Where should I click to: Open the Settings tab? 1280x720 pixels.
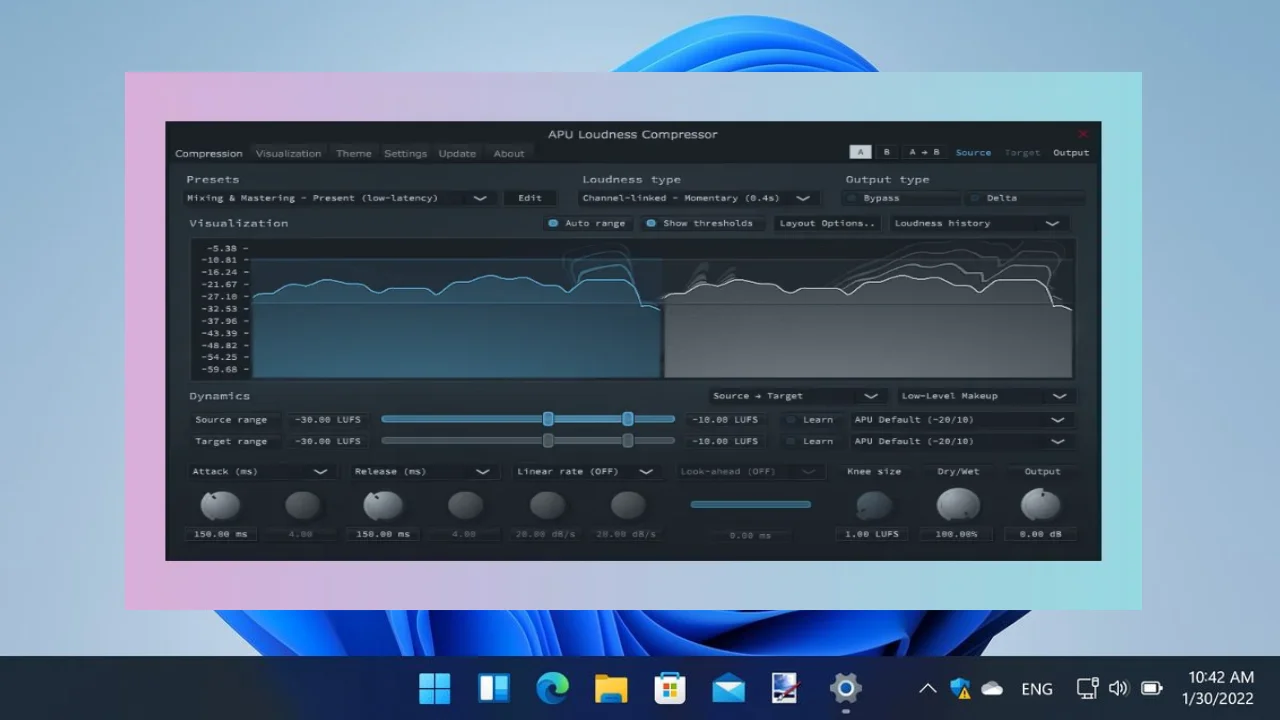coord(406,153)
